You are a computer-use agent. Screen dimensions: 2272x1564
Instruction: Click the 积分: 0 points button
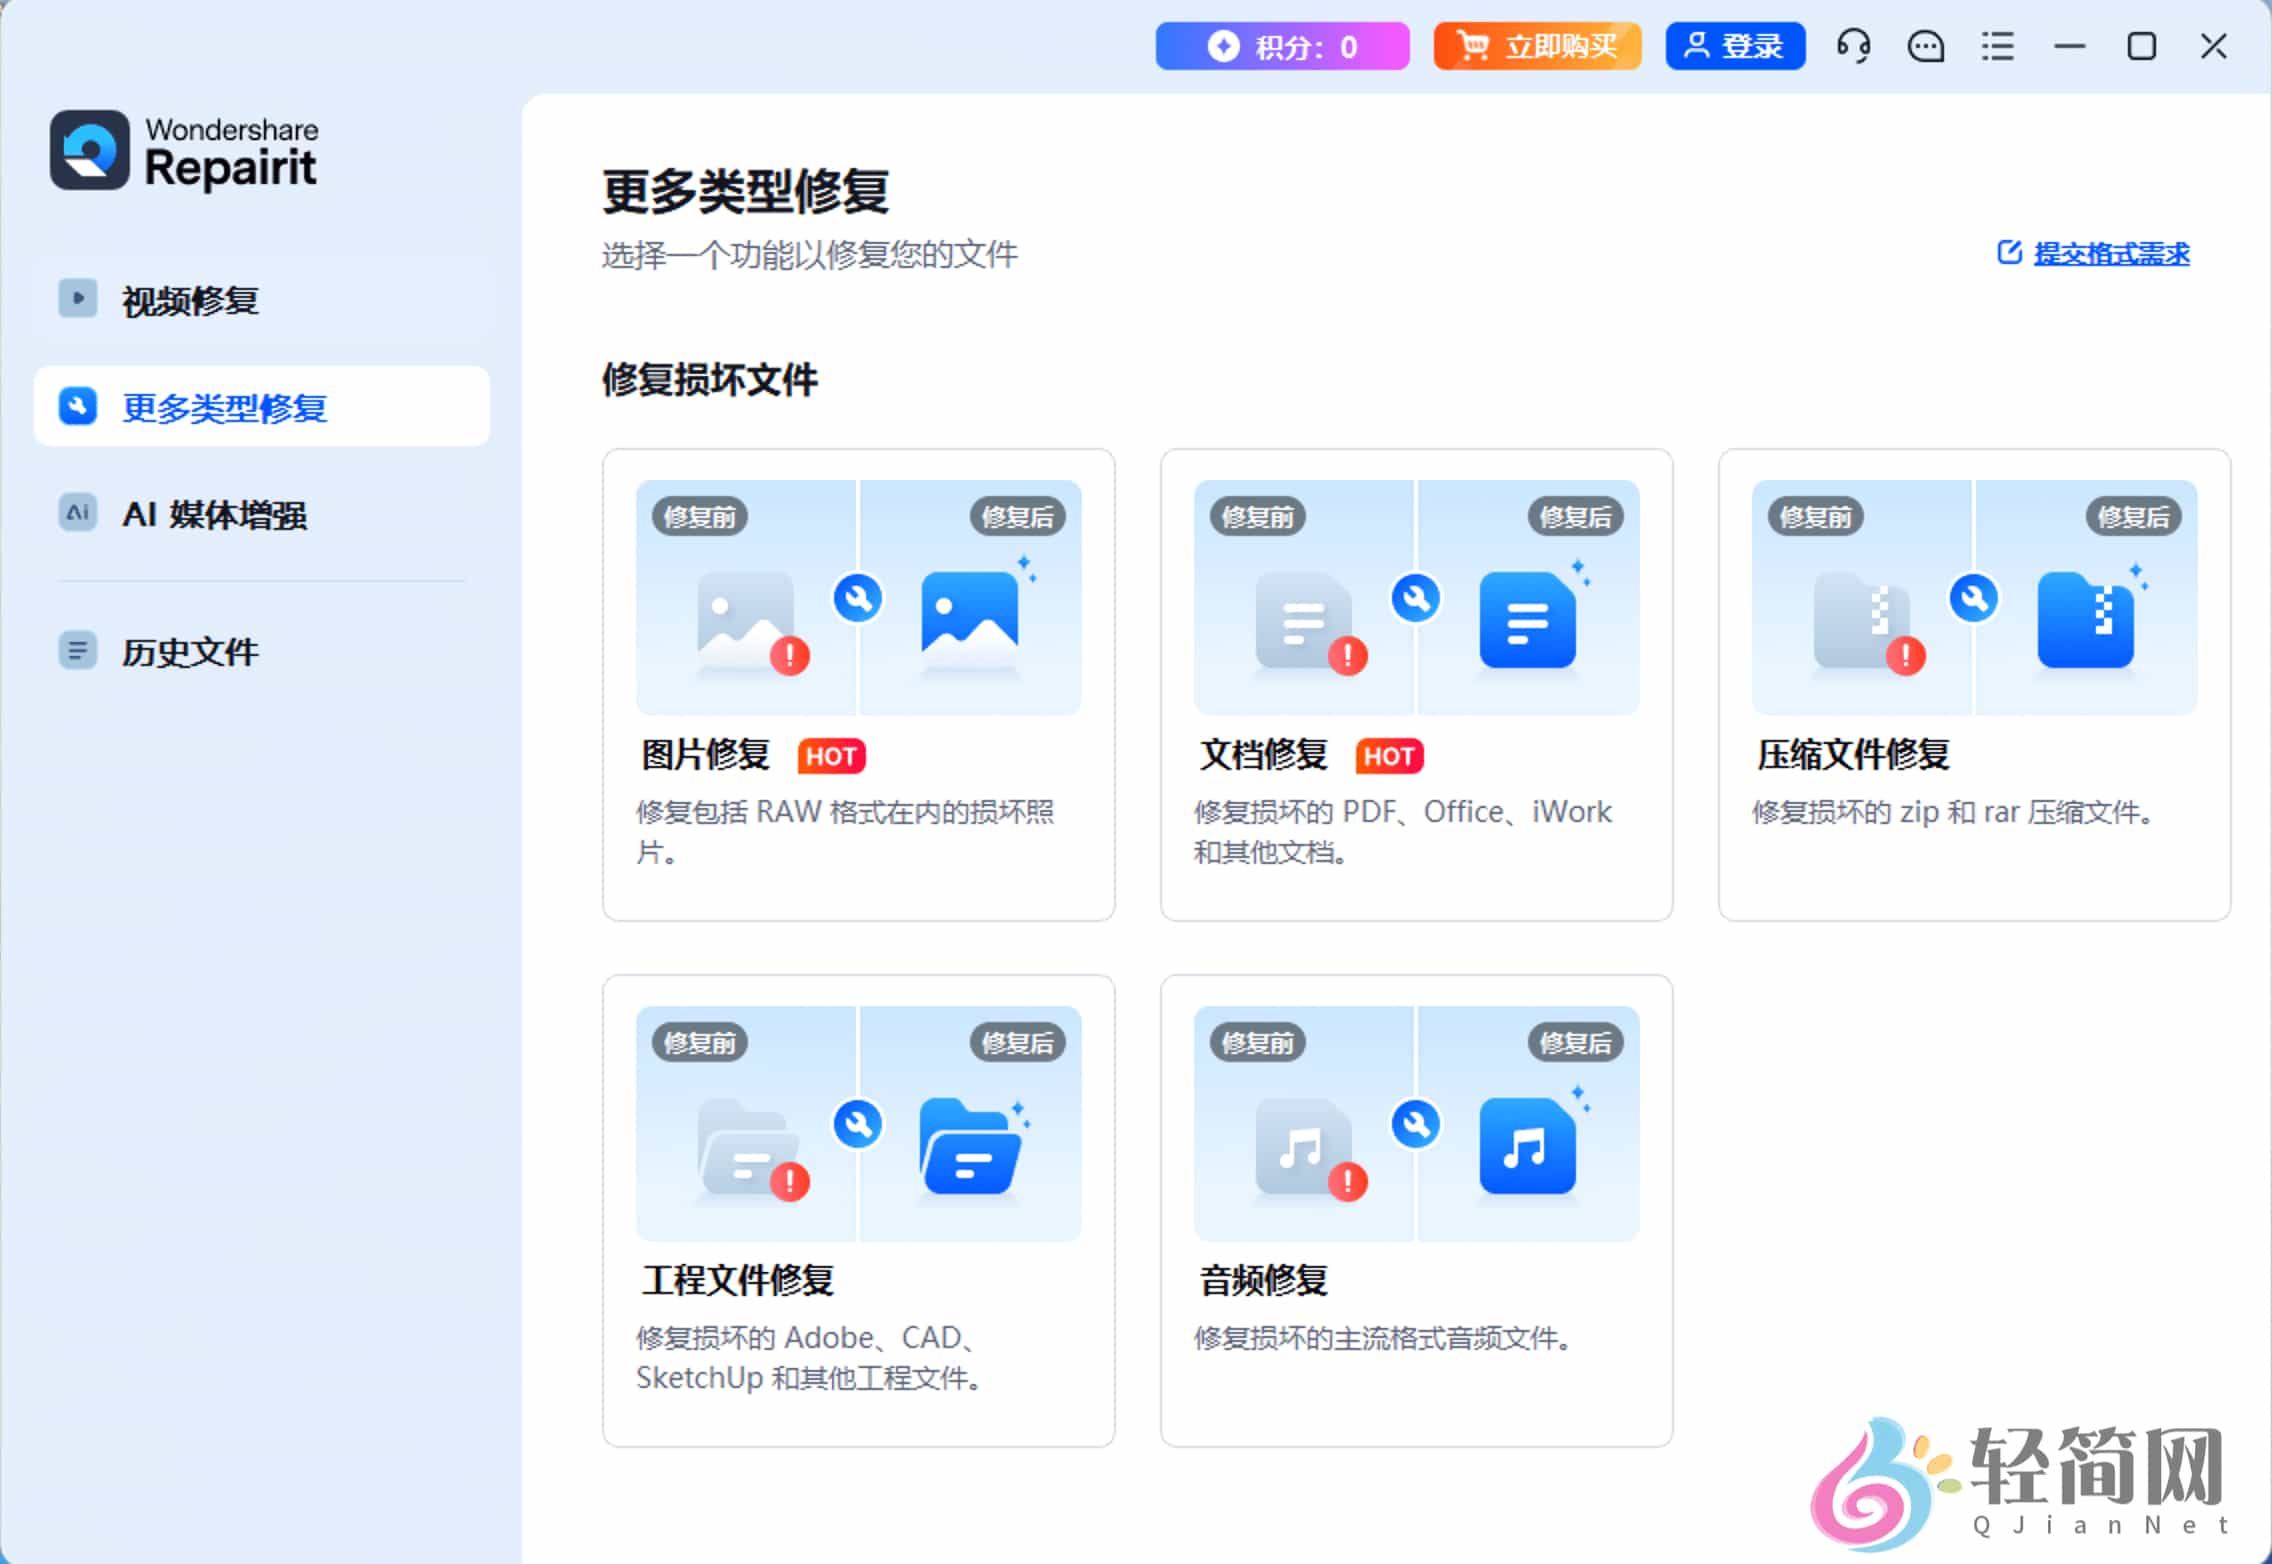point(1282,46)
